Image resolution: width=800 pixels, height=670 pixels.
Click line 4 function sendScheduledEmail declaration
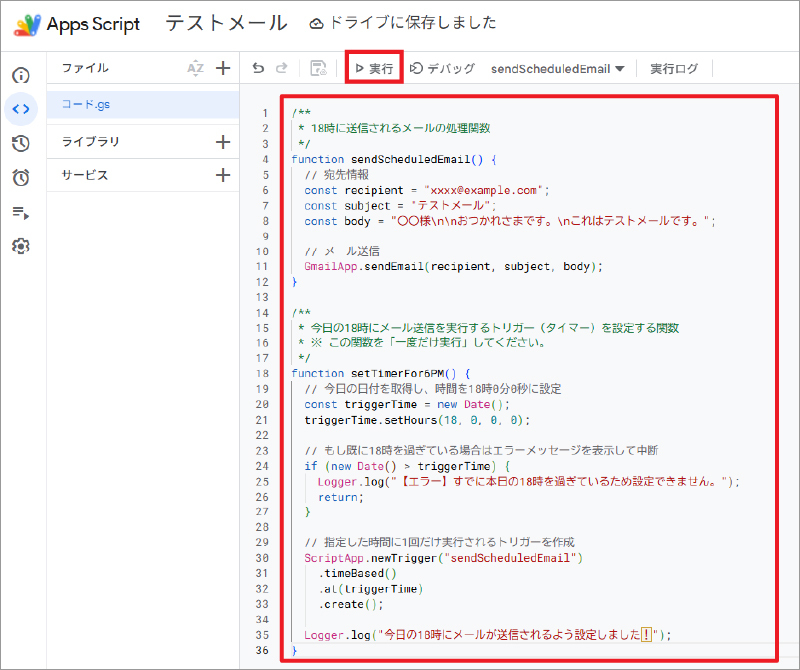tap(393, 159)
